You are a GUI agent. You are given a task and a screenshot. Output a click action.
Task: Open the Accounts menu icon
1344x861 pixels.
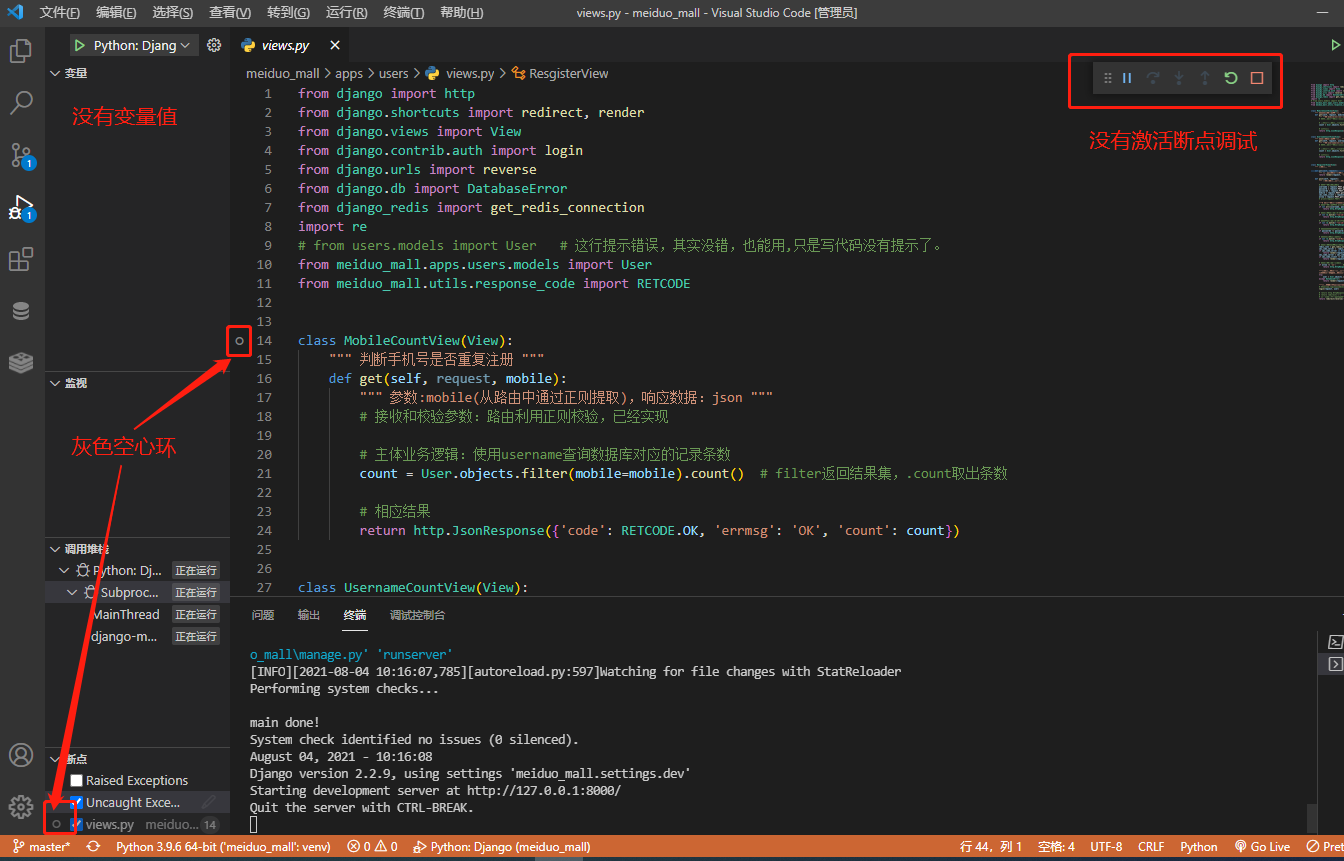[x=21, y=755]
